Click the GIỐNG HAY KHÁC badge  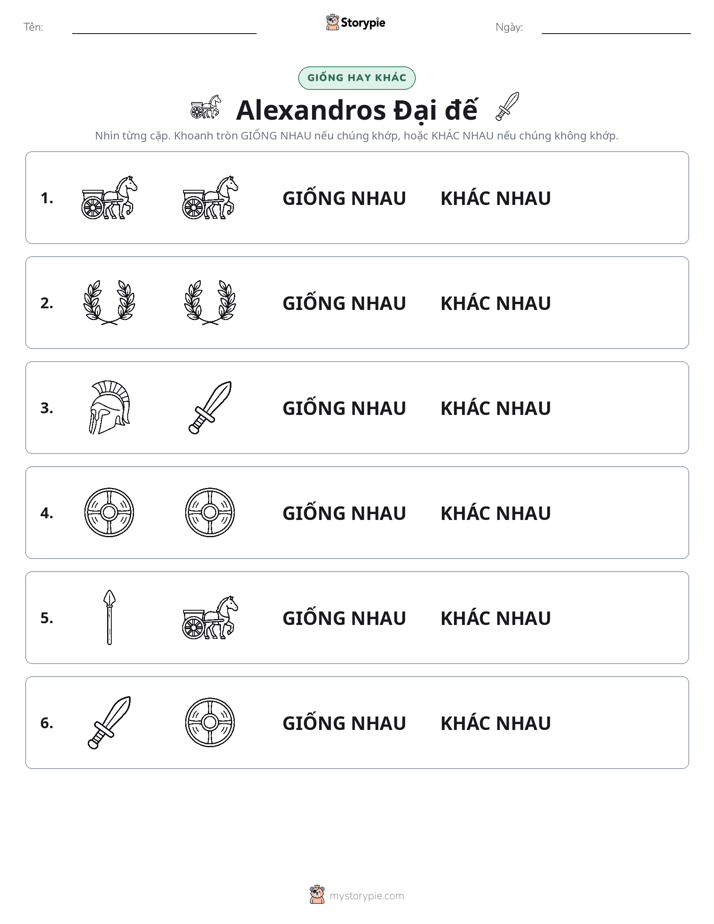pyautogui.click(x=357, y=78)
